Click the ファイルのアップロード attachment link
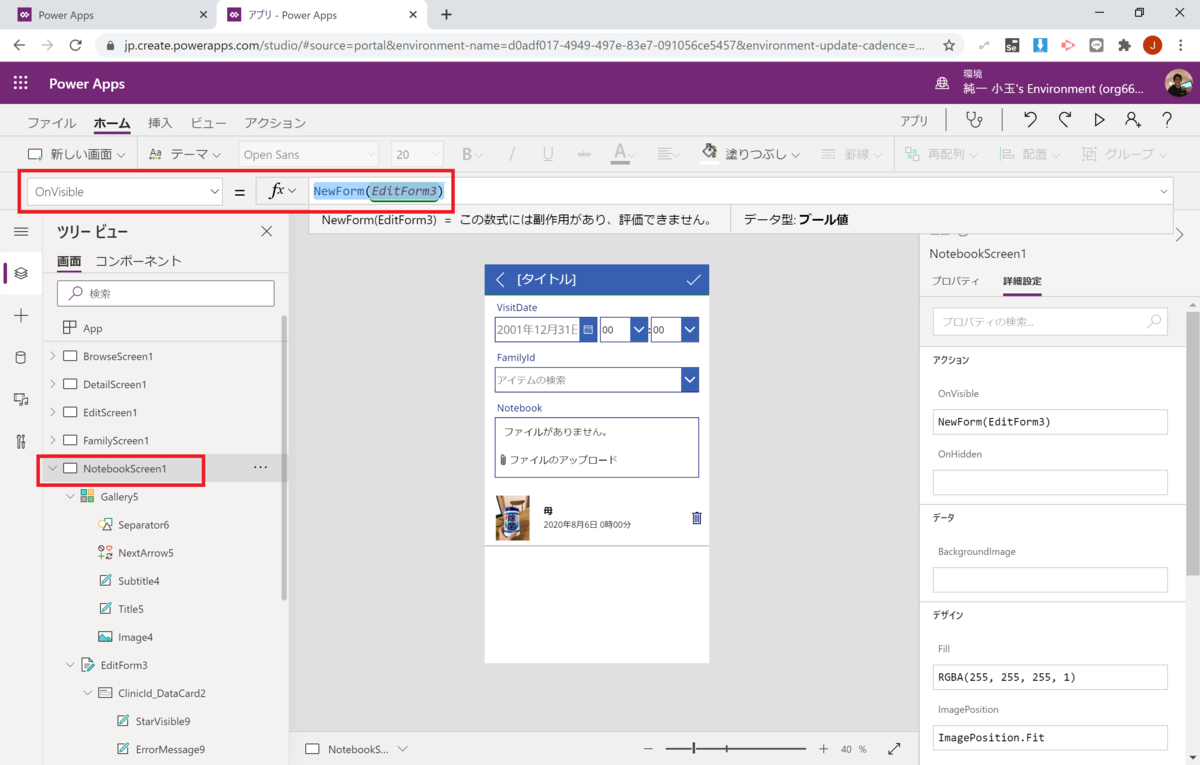1200x765 pixels. tap(558, 460)
